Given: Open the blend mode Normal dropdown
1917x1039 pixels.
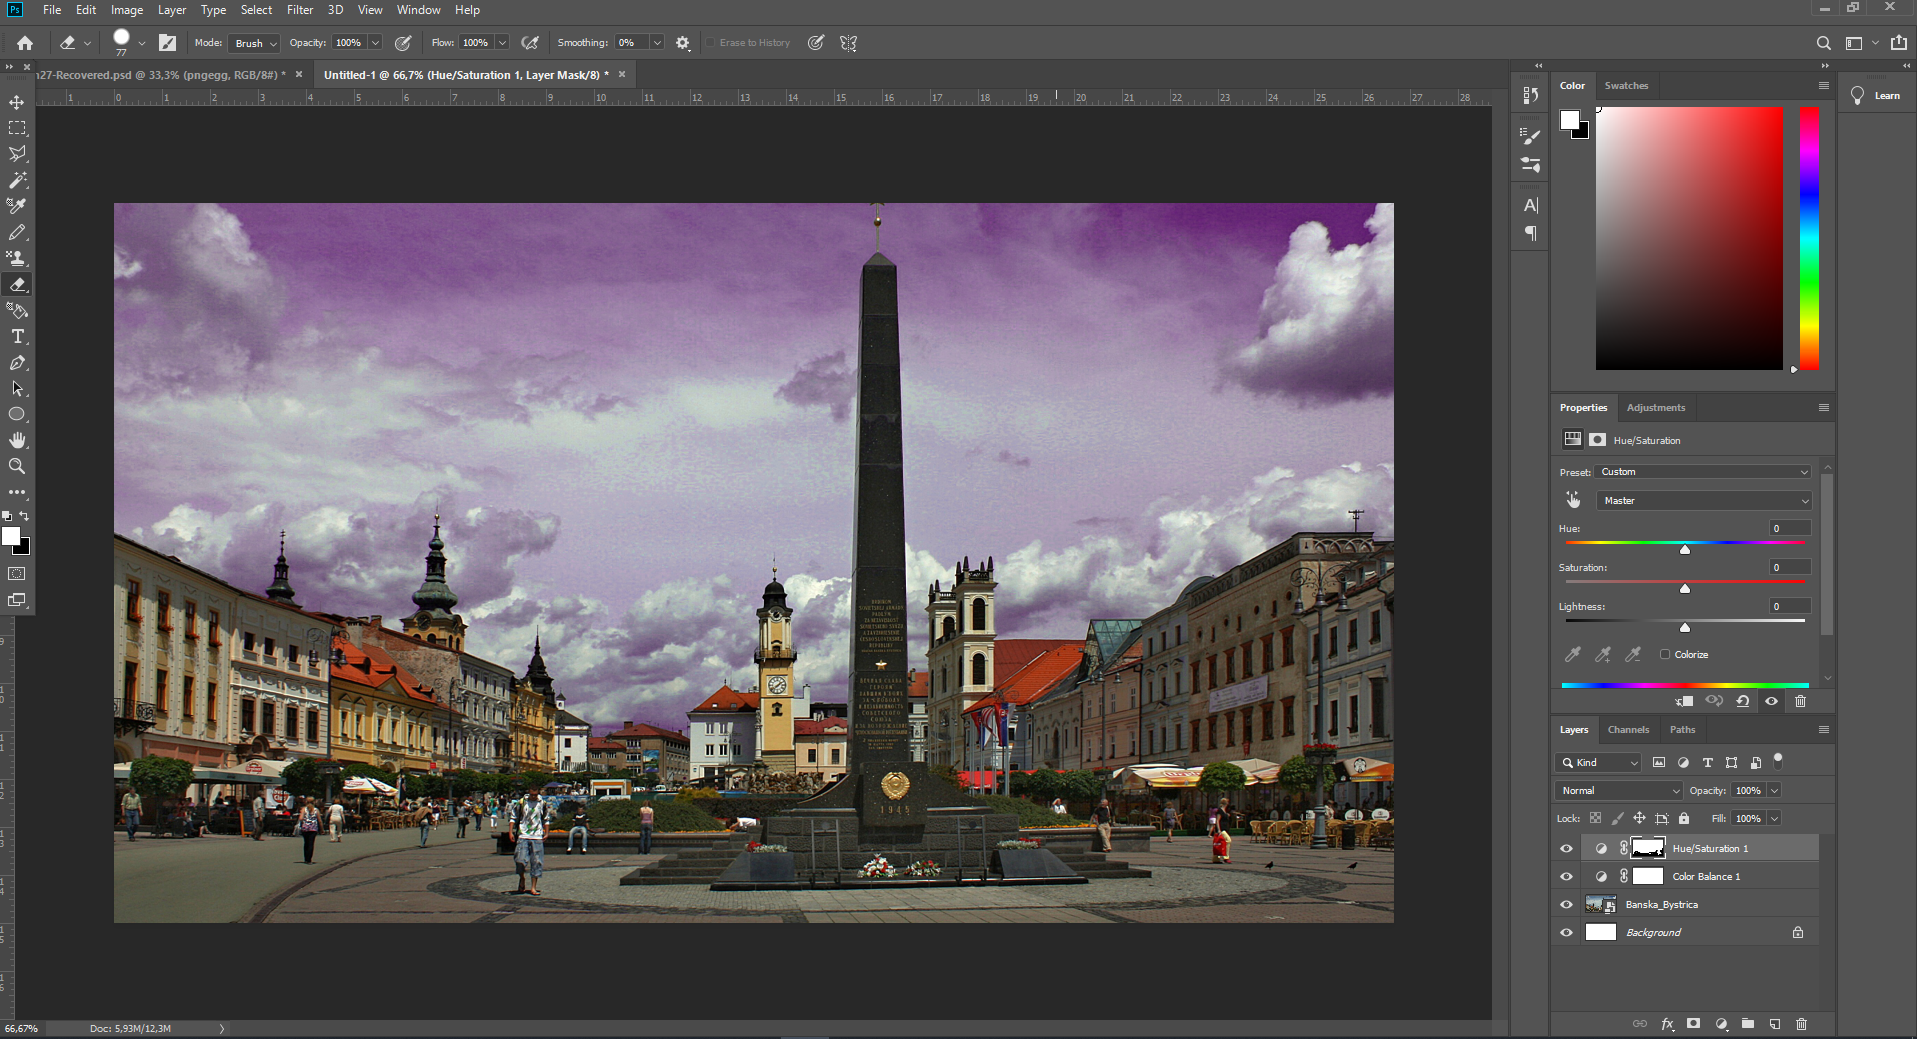Looking at the screenshot, I should tap(1619, 790).
